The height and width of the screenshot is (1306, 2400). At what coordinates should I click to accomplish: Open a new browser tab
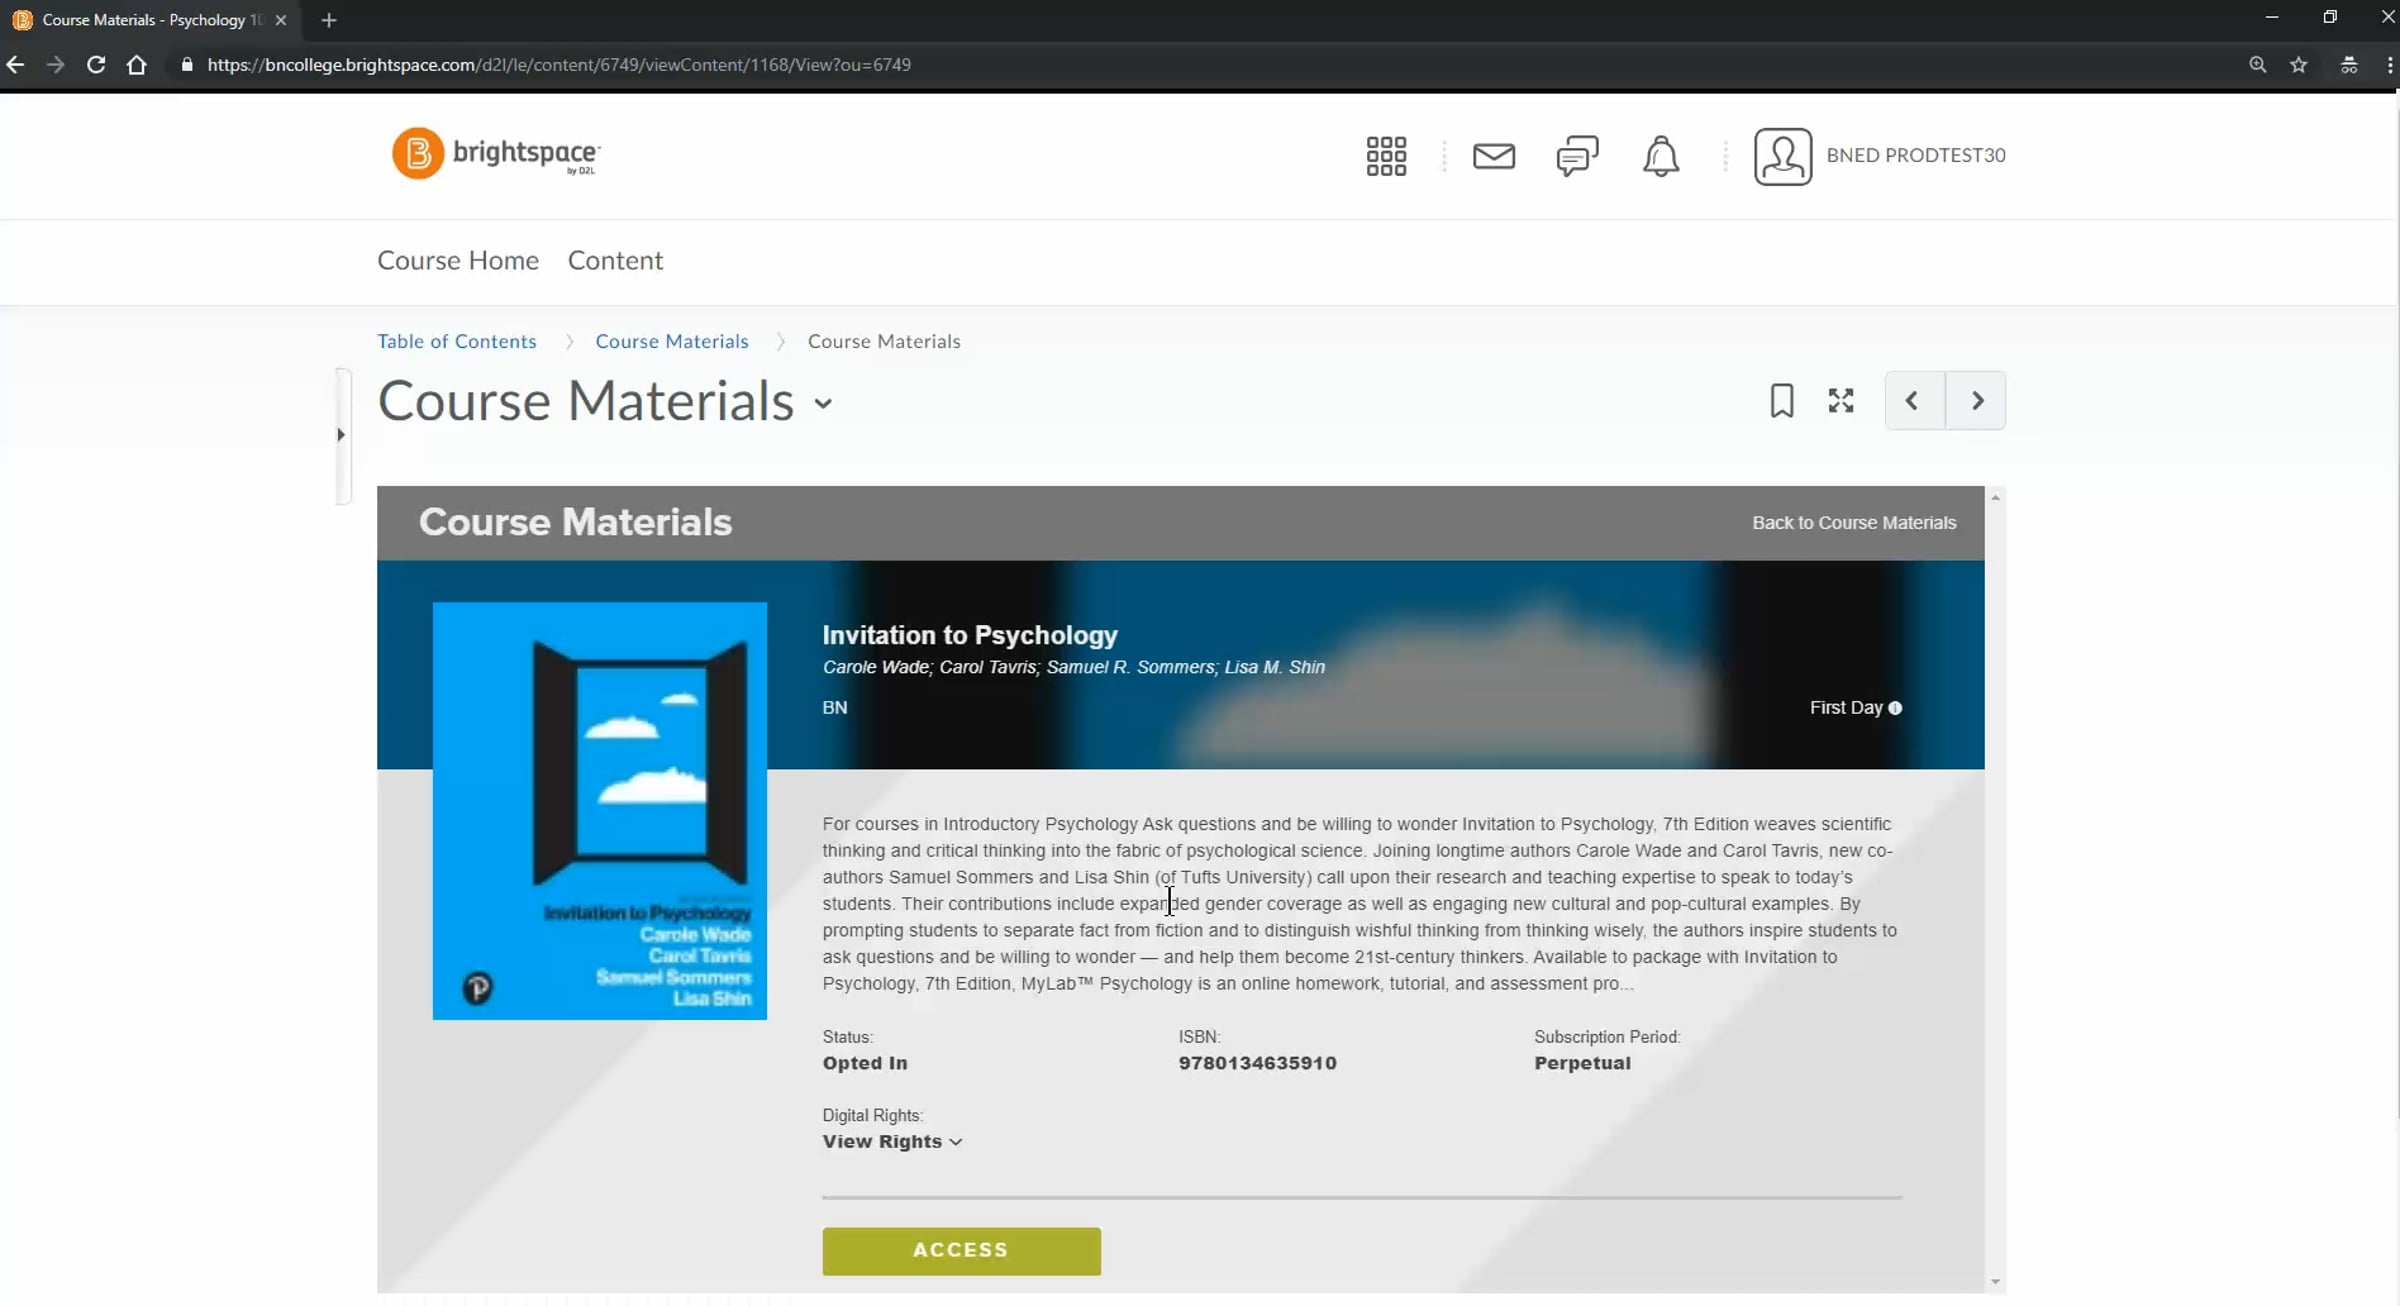click(328, 20)
